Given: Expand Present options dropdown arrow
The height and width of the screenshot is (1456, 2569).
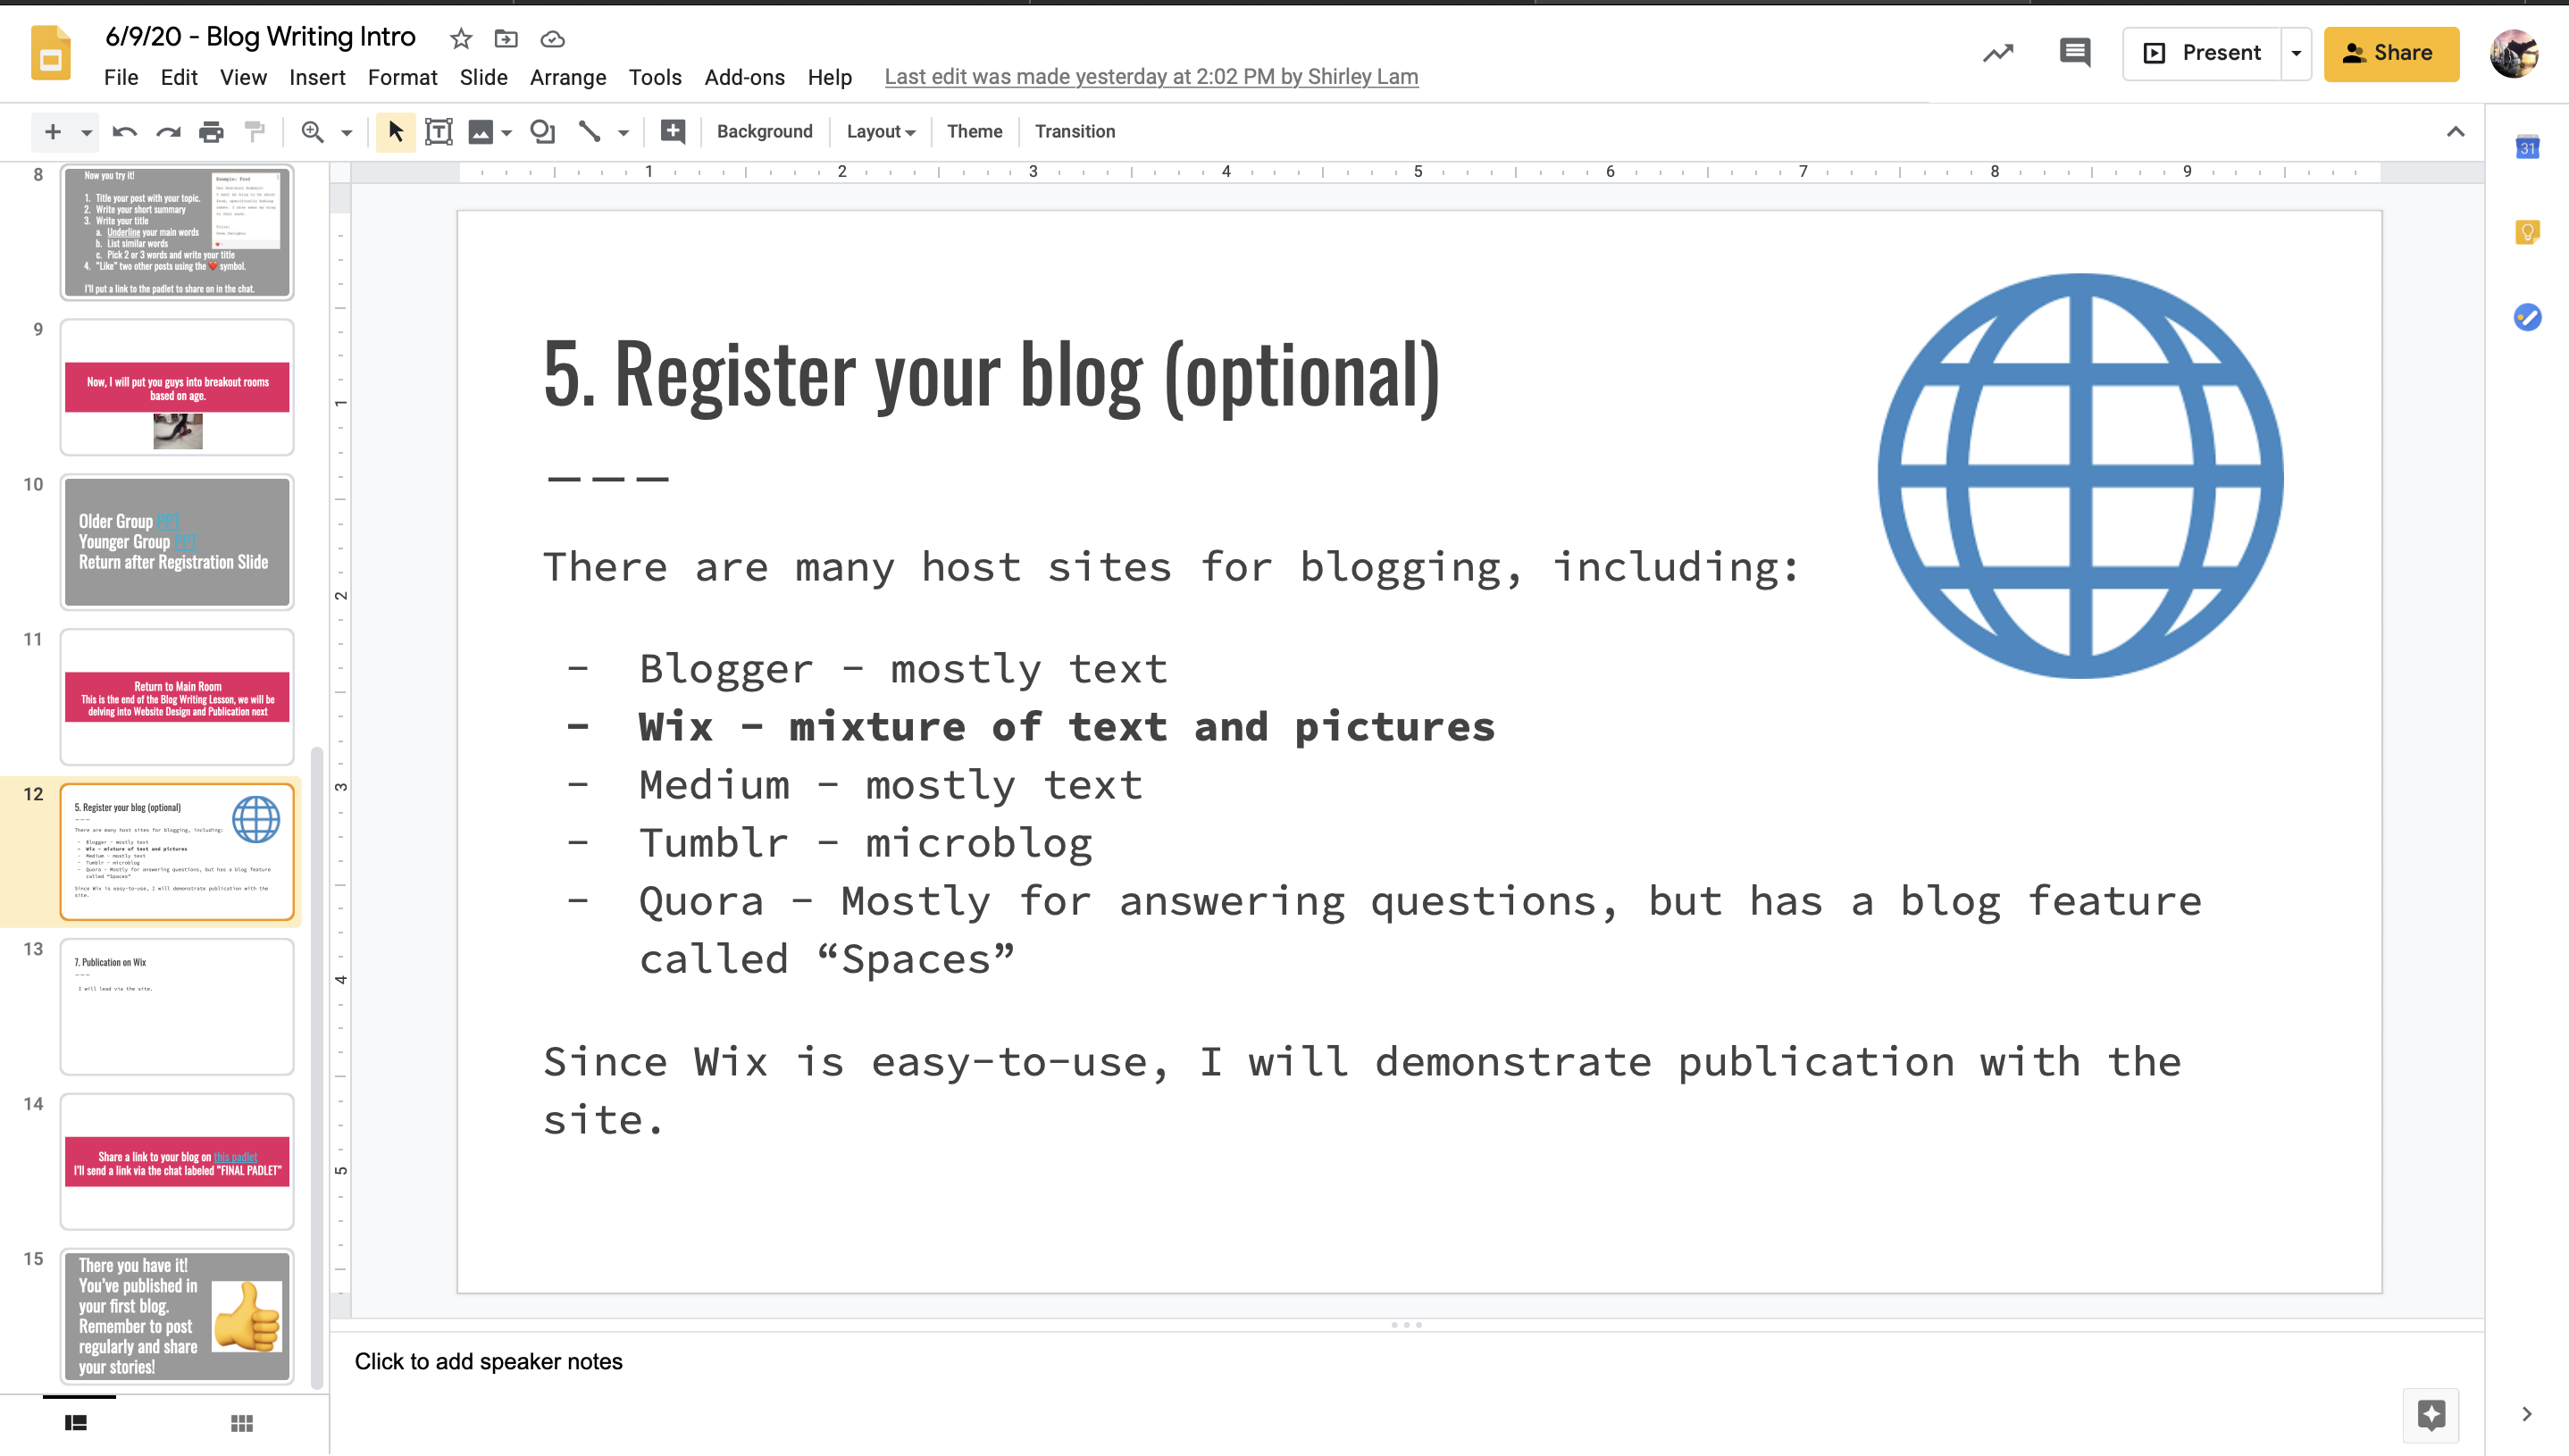Looking at the screenshot, I should [x=2296, y=53].
